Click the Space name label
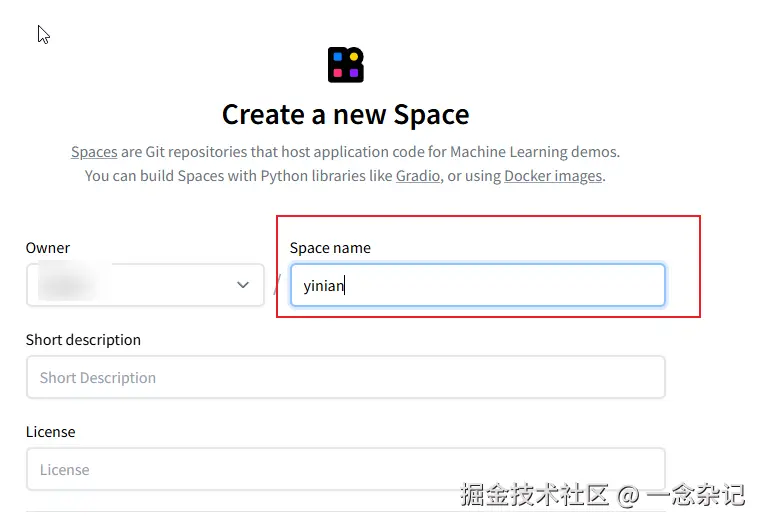763x526 pixels. tap(330, 248)
